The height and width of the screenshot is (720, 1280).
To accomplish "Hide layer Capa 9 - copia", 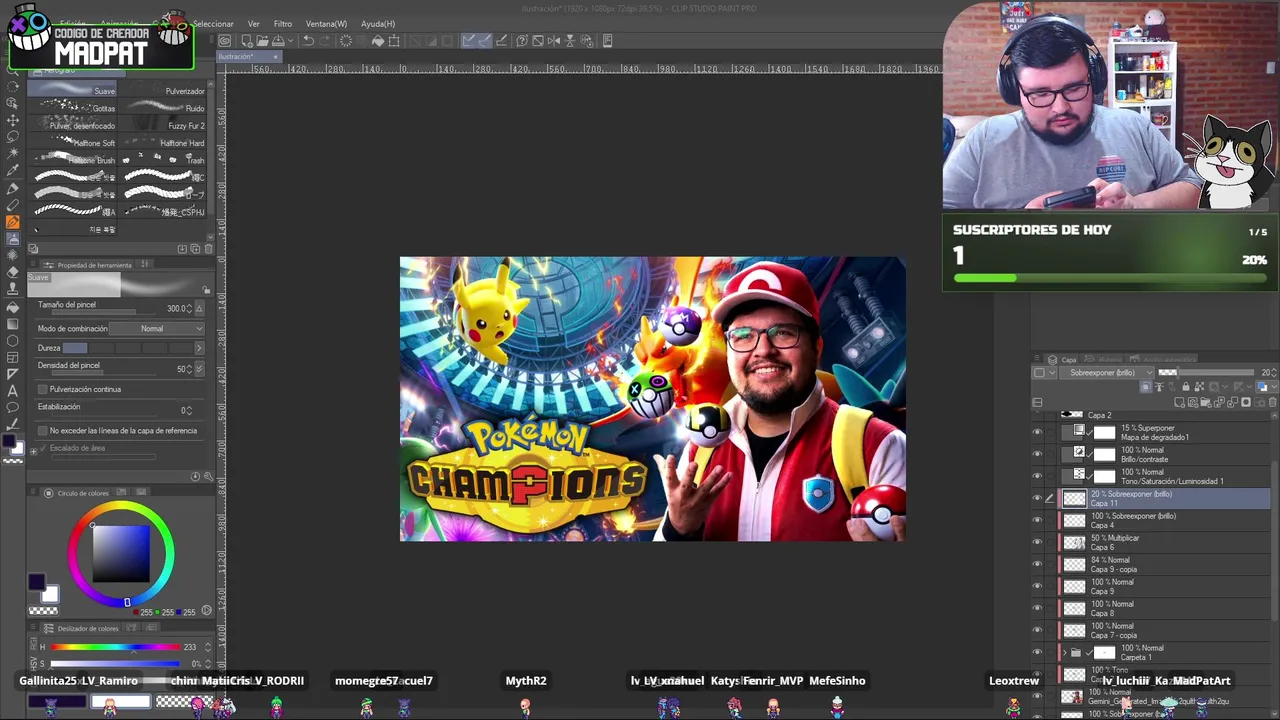I will pos(1037,564).
